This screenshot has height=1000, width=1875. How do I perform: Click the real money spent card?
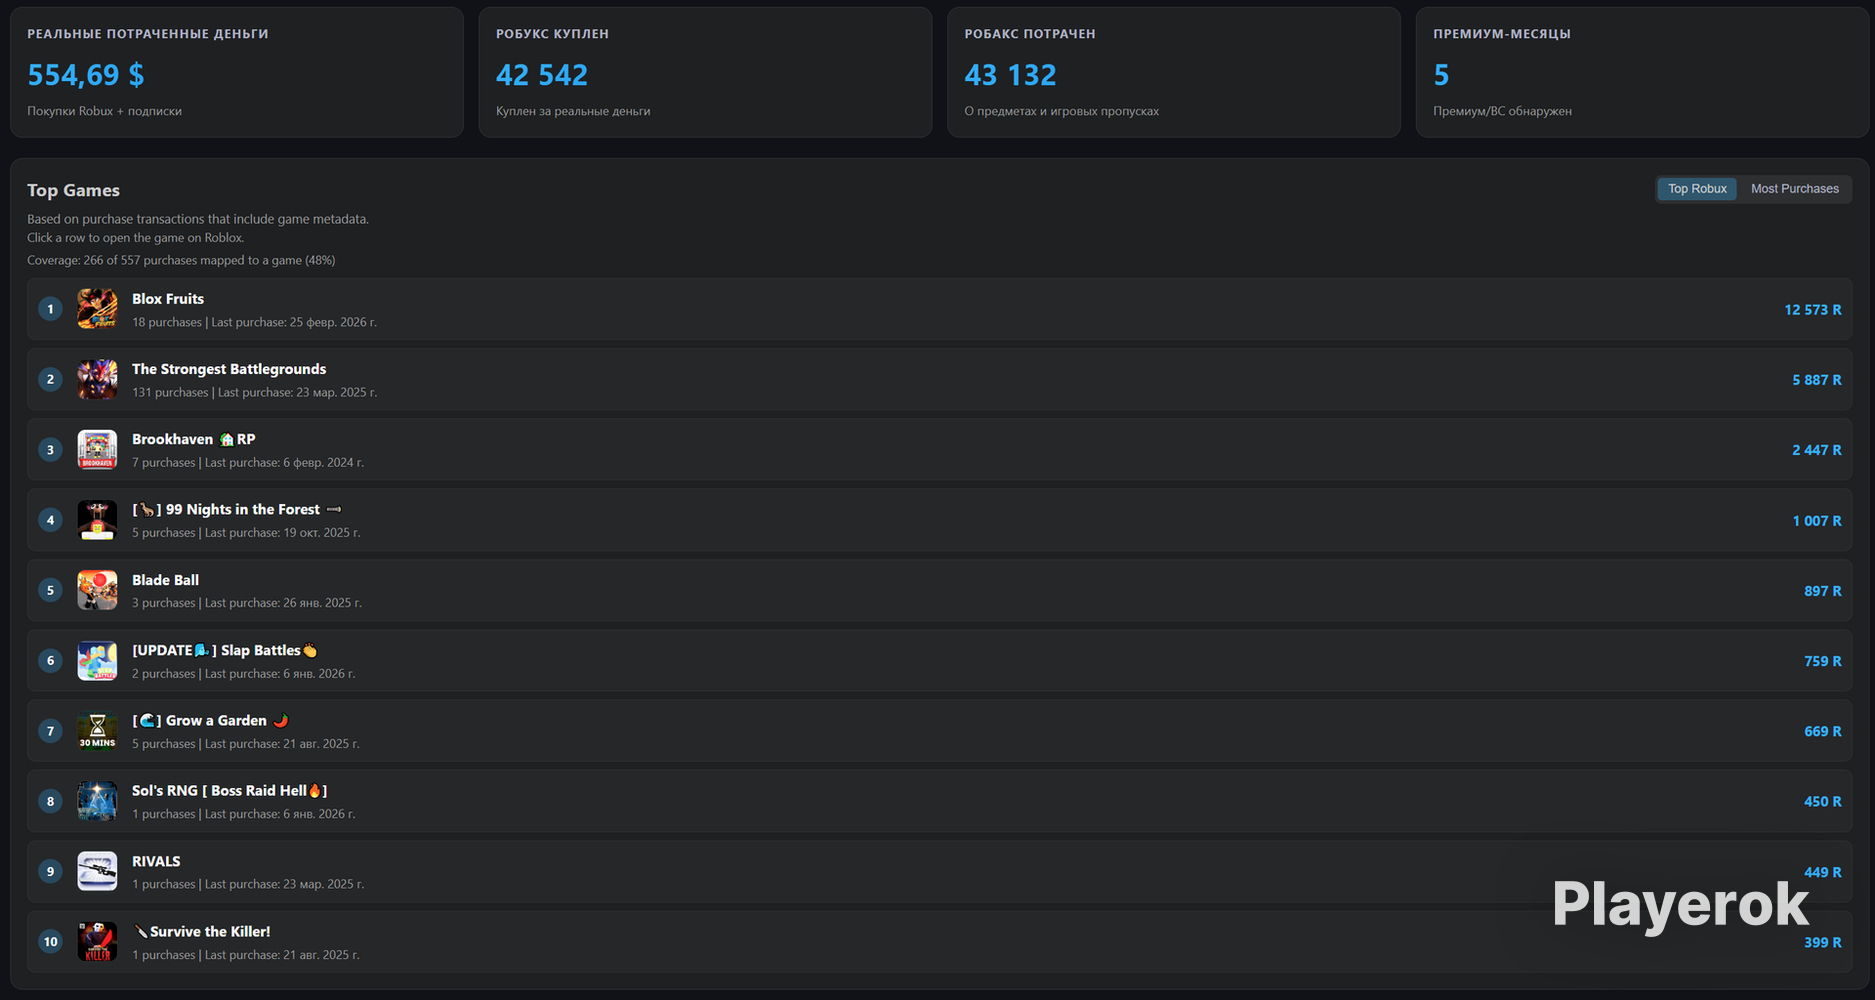point(237,72)
